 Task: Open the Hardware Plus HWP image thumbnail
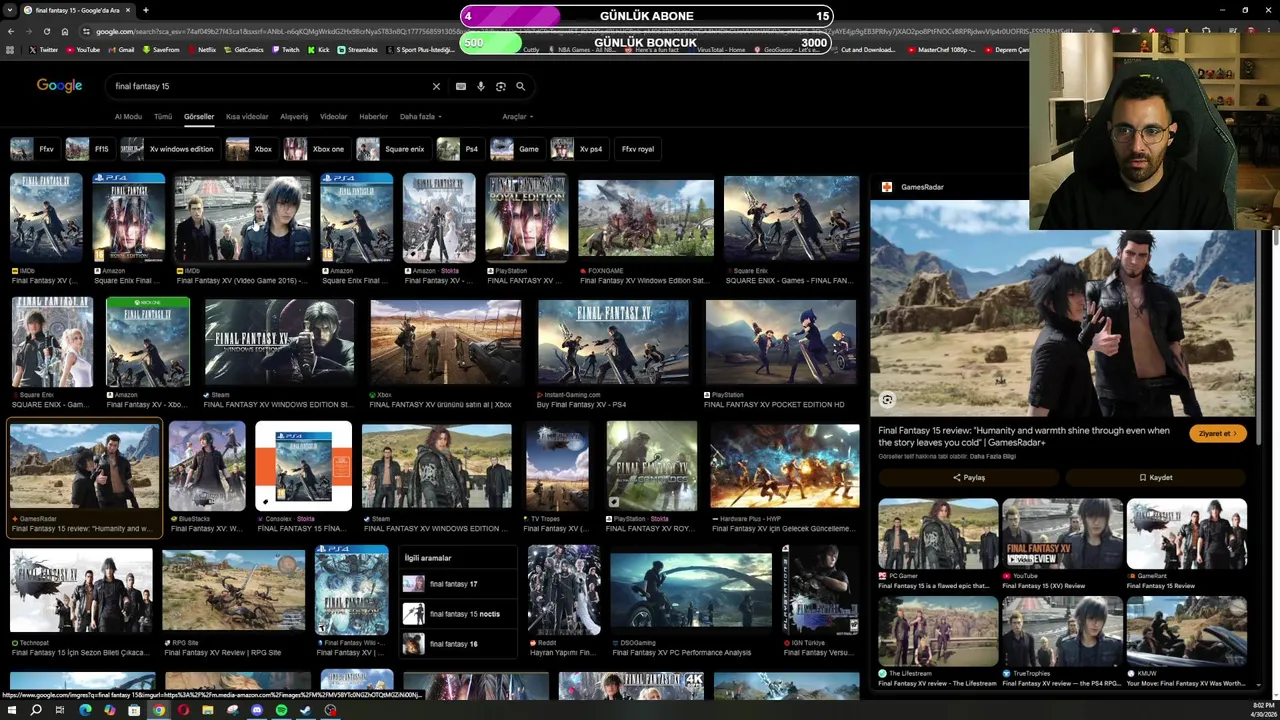coord(785,466)
